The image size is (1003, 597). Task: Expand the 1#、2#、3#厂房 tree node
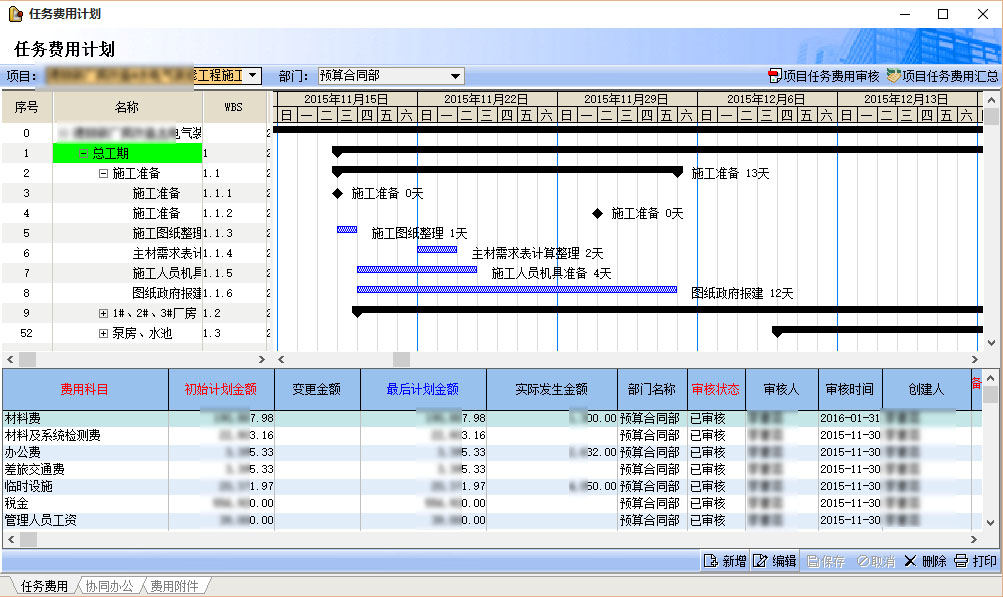click(103, 313)
